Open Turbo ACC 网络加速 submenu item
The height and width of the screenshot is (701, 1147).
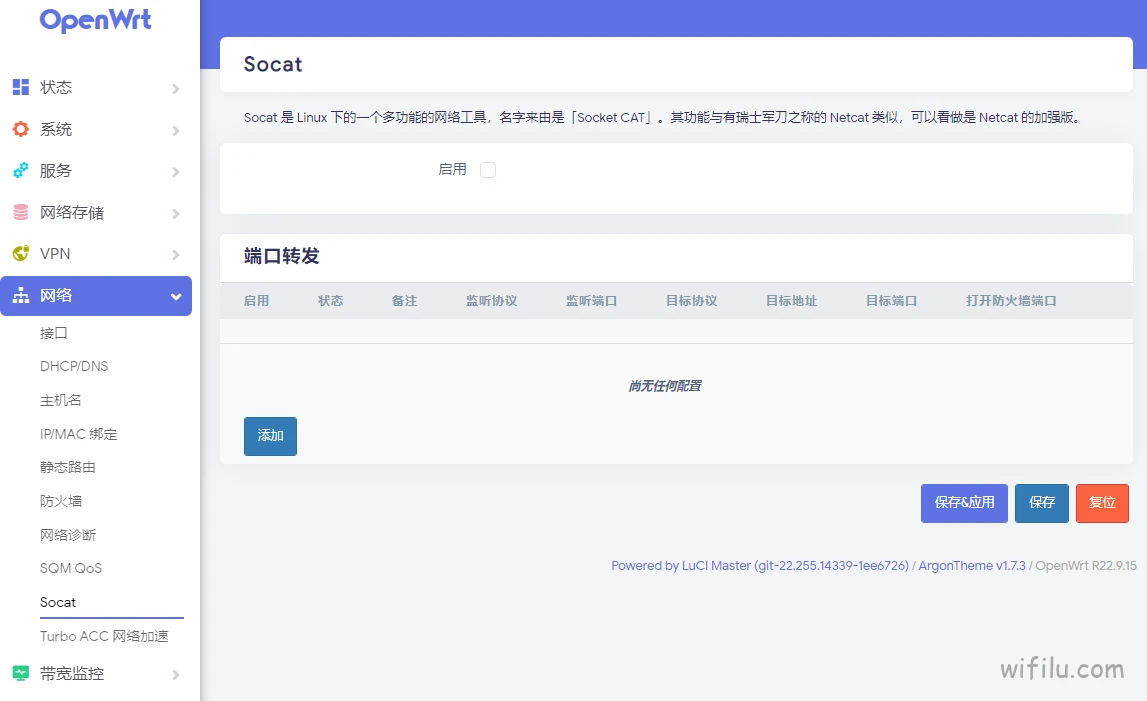(x=104, y=636)
